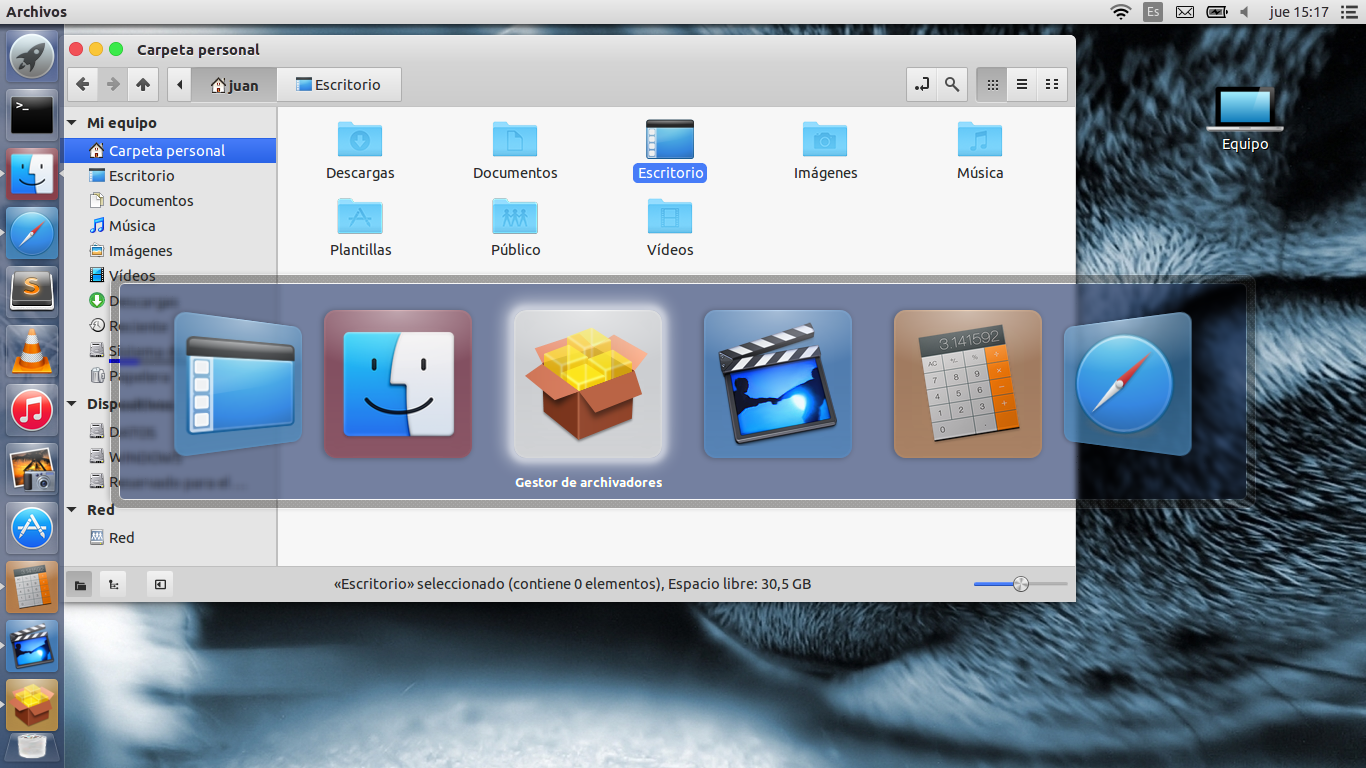Open the Launchpad rocket icon in dock

[x=32, y=56]
